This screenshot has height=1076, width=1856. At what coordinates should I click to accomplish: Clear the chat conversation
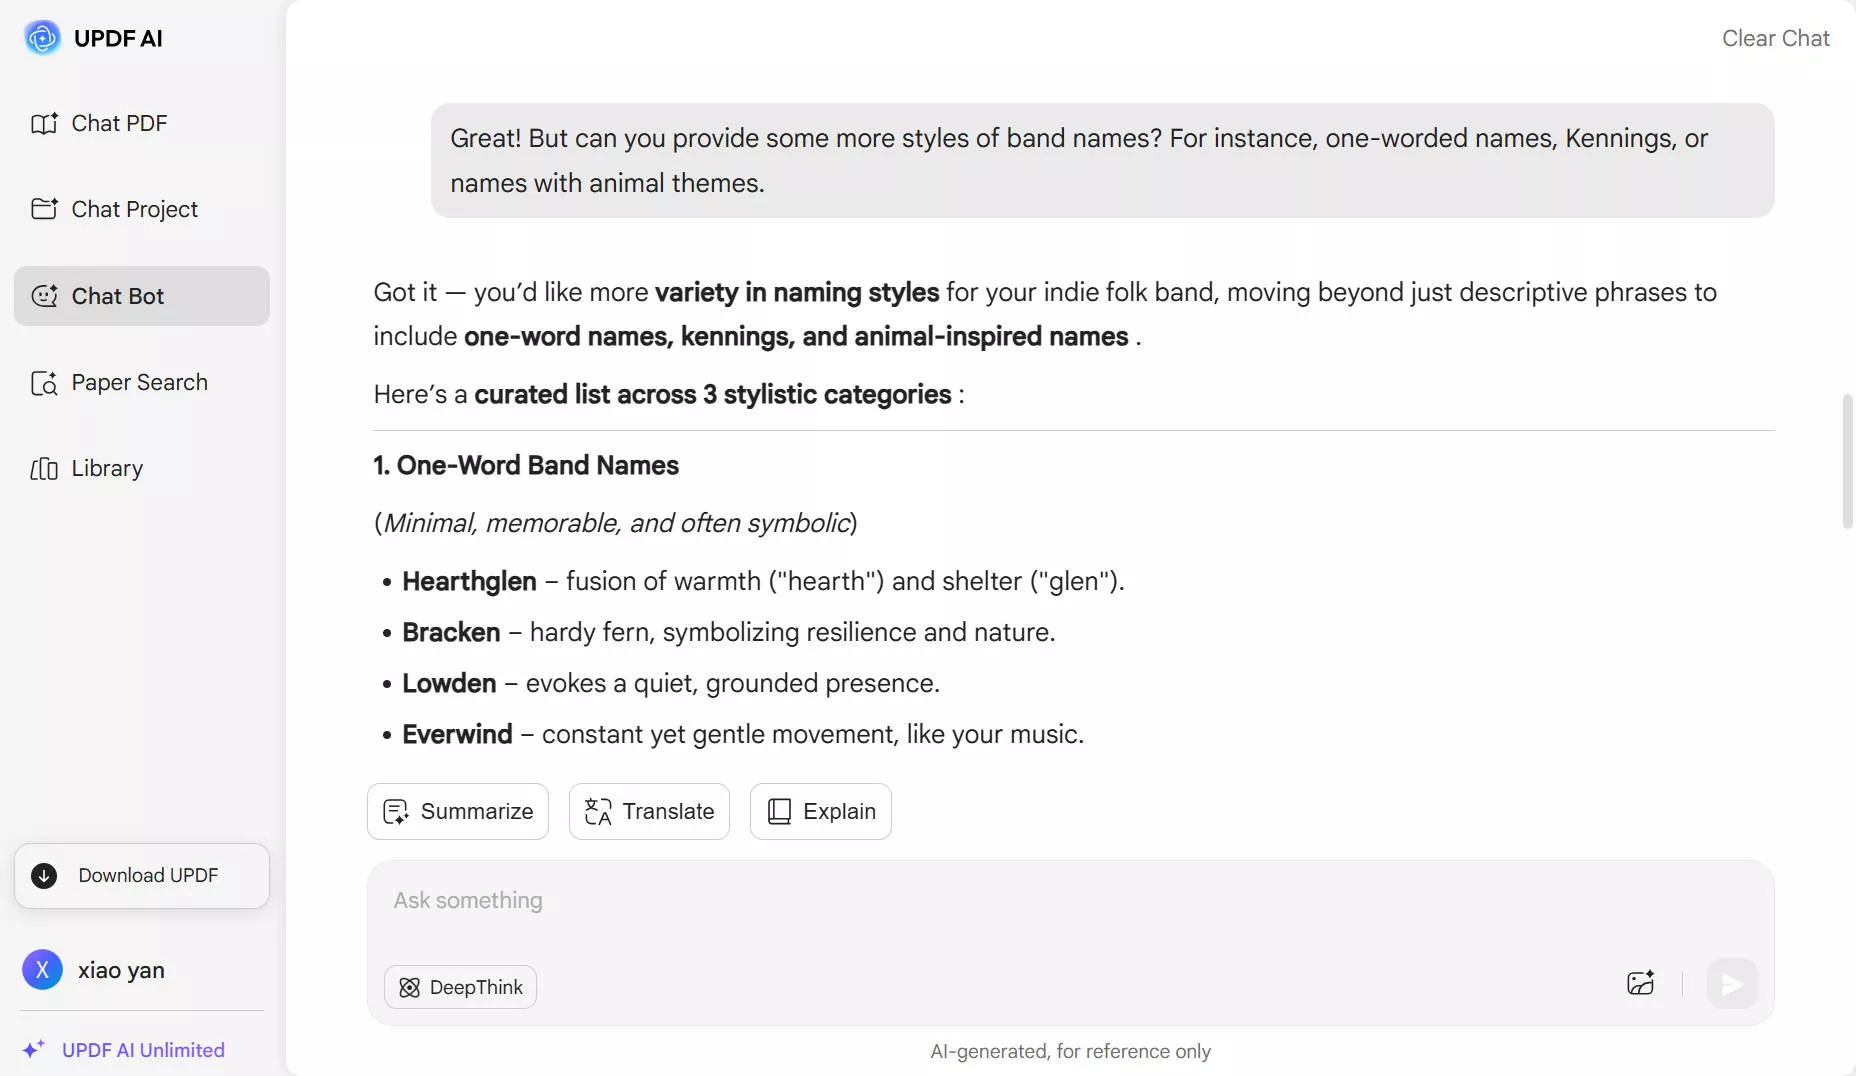1775,38
